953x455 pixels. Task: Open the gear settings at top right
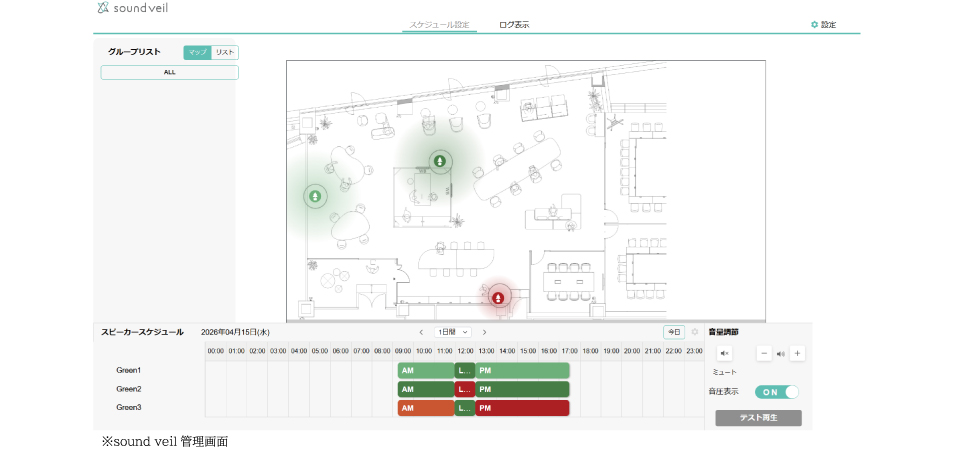click(x=824, y=25)
